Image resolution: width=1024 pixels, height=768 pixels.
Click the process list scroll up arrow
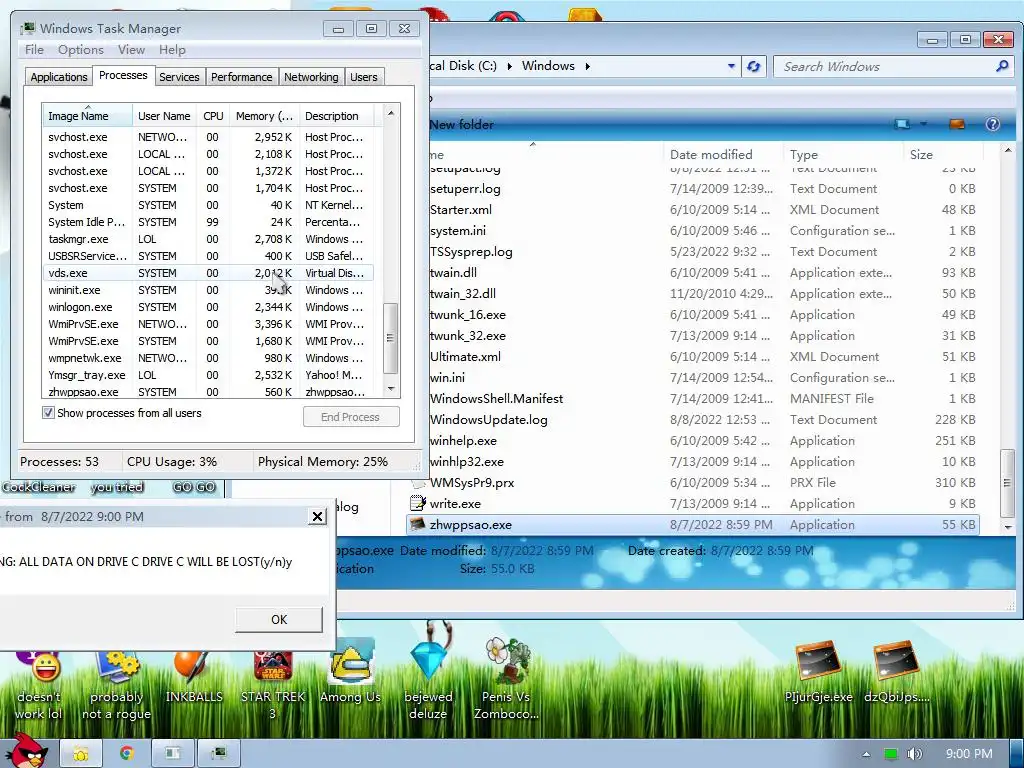[x=391, y=113]
